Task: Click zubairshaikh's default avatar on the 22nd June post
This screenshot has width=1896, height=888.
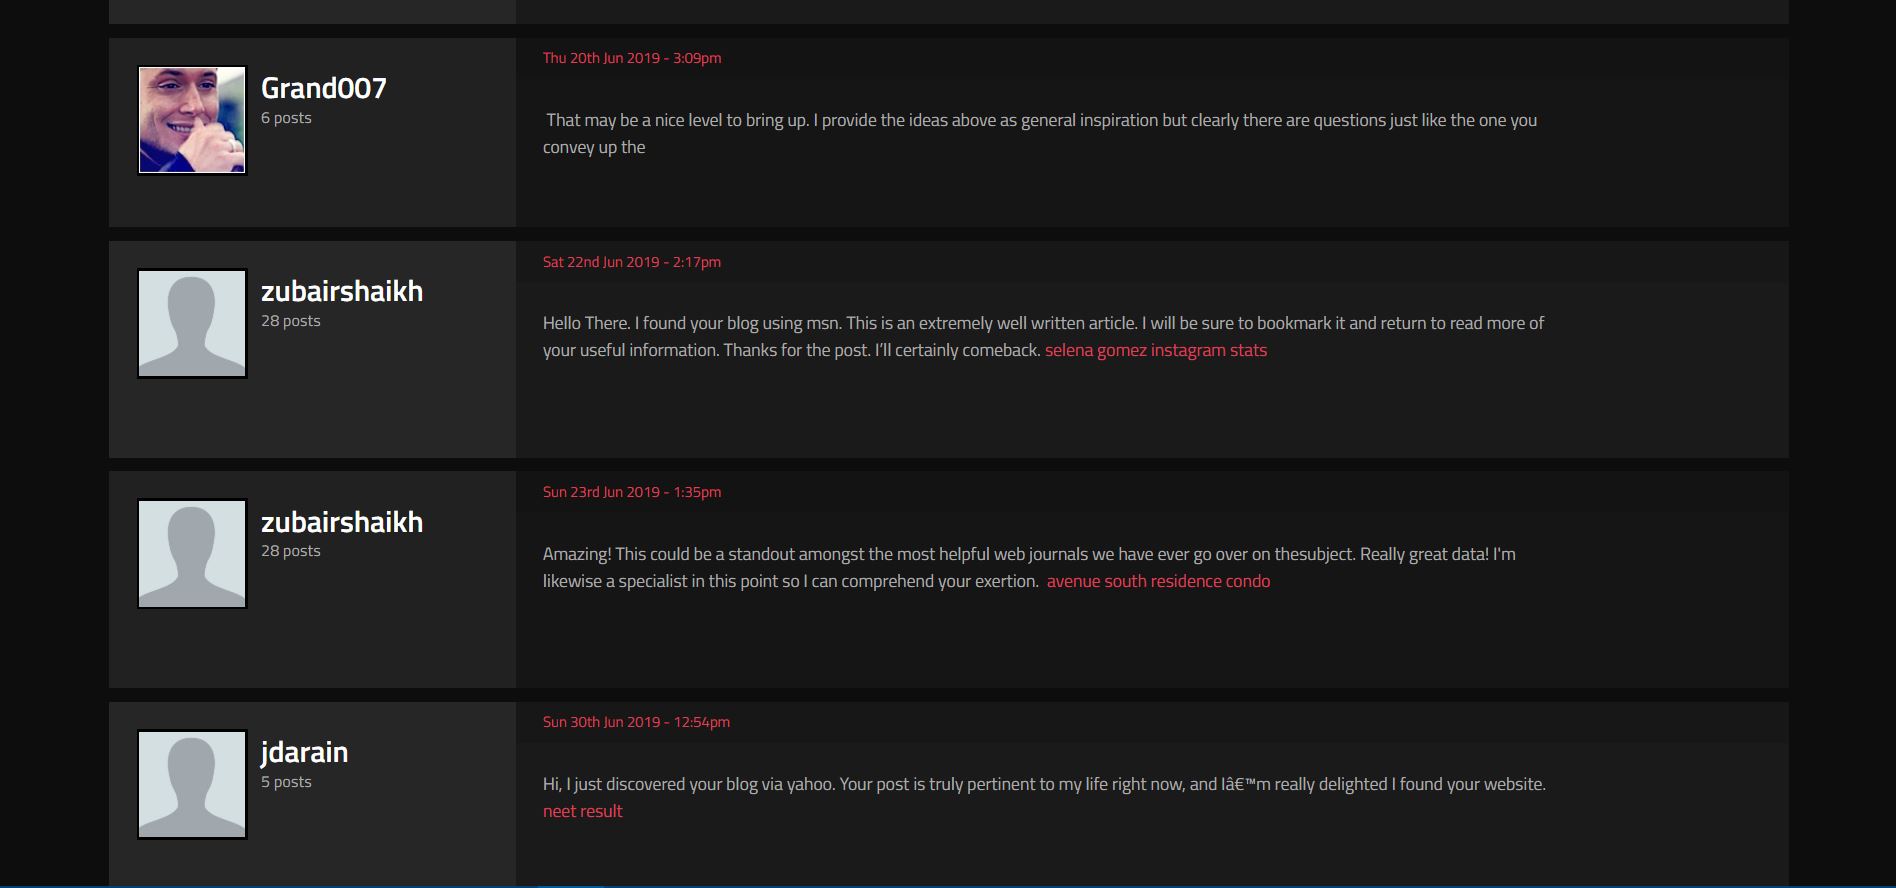Action: coord(192,323)
